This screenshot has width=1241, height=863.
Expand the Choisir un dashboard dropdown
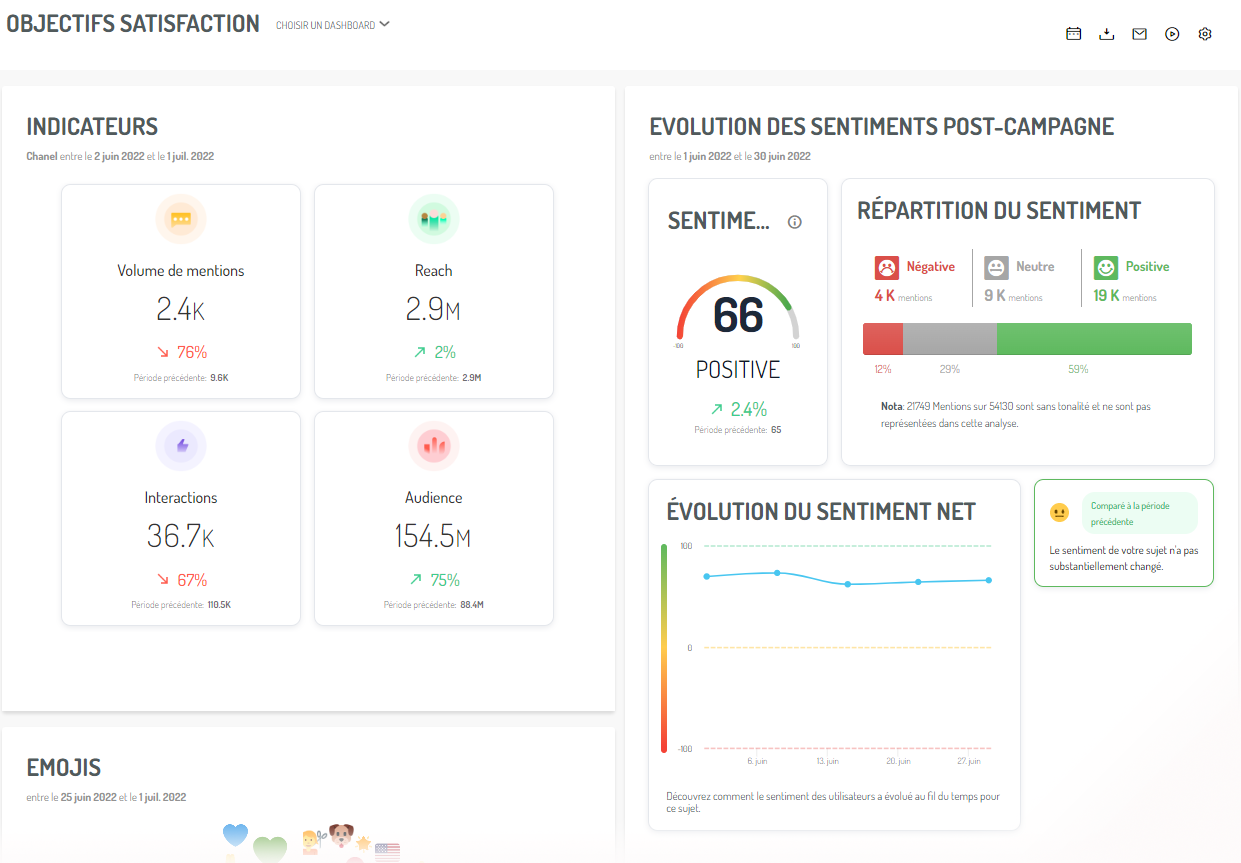point(326,25)
